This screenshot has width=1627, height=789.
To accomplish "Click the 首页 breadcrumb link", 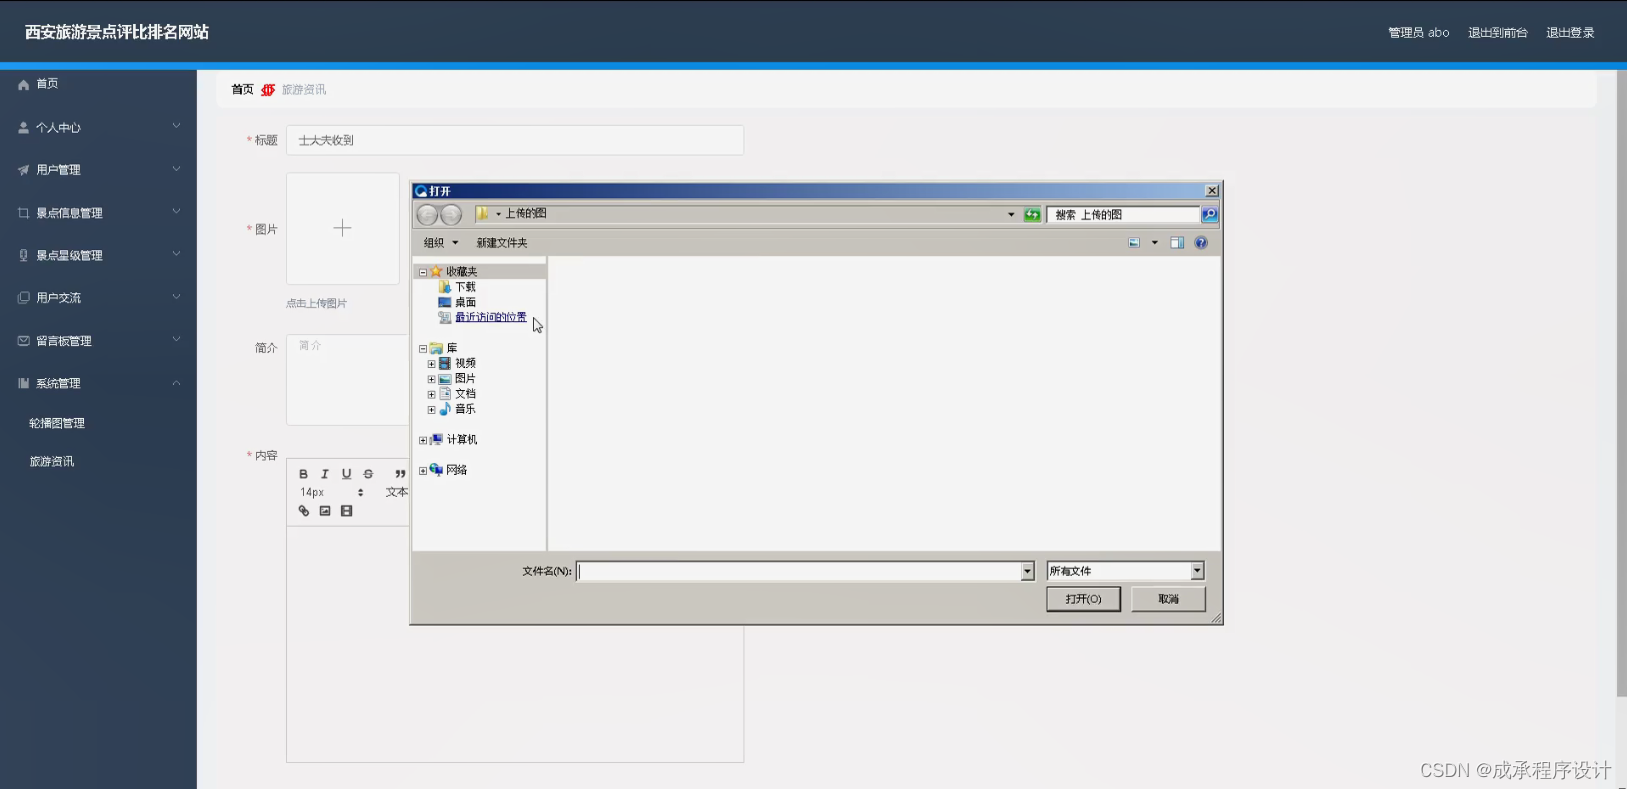I will (242, 90).
